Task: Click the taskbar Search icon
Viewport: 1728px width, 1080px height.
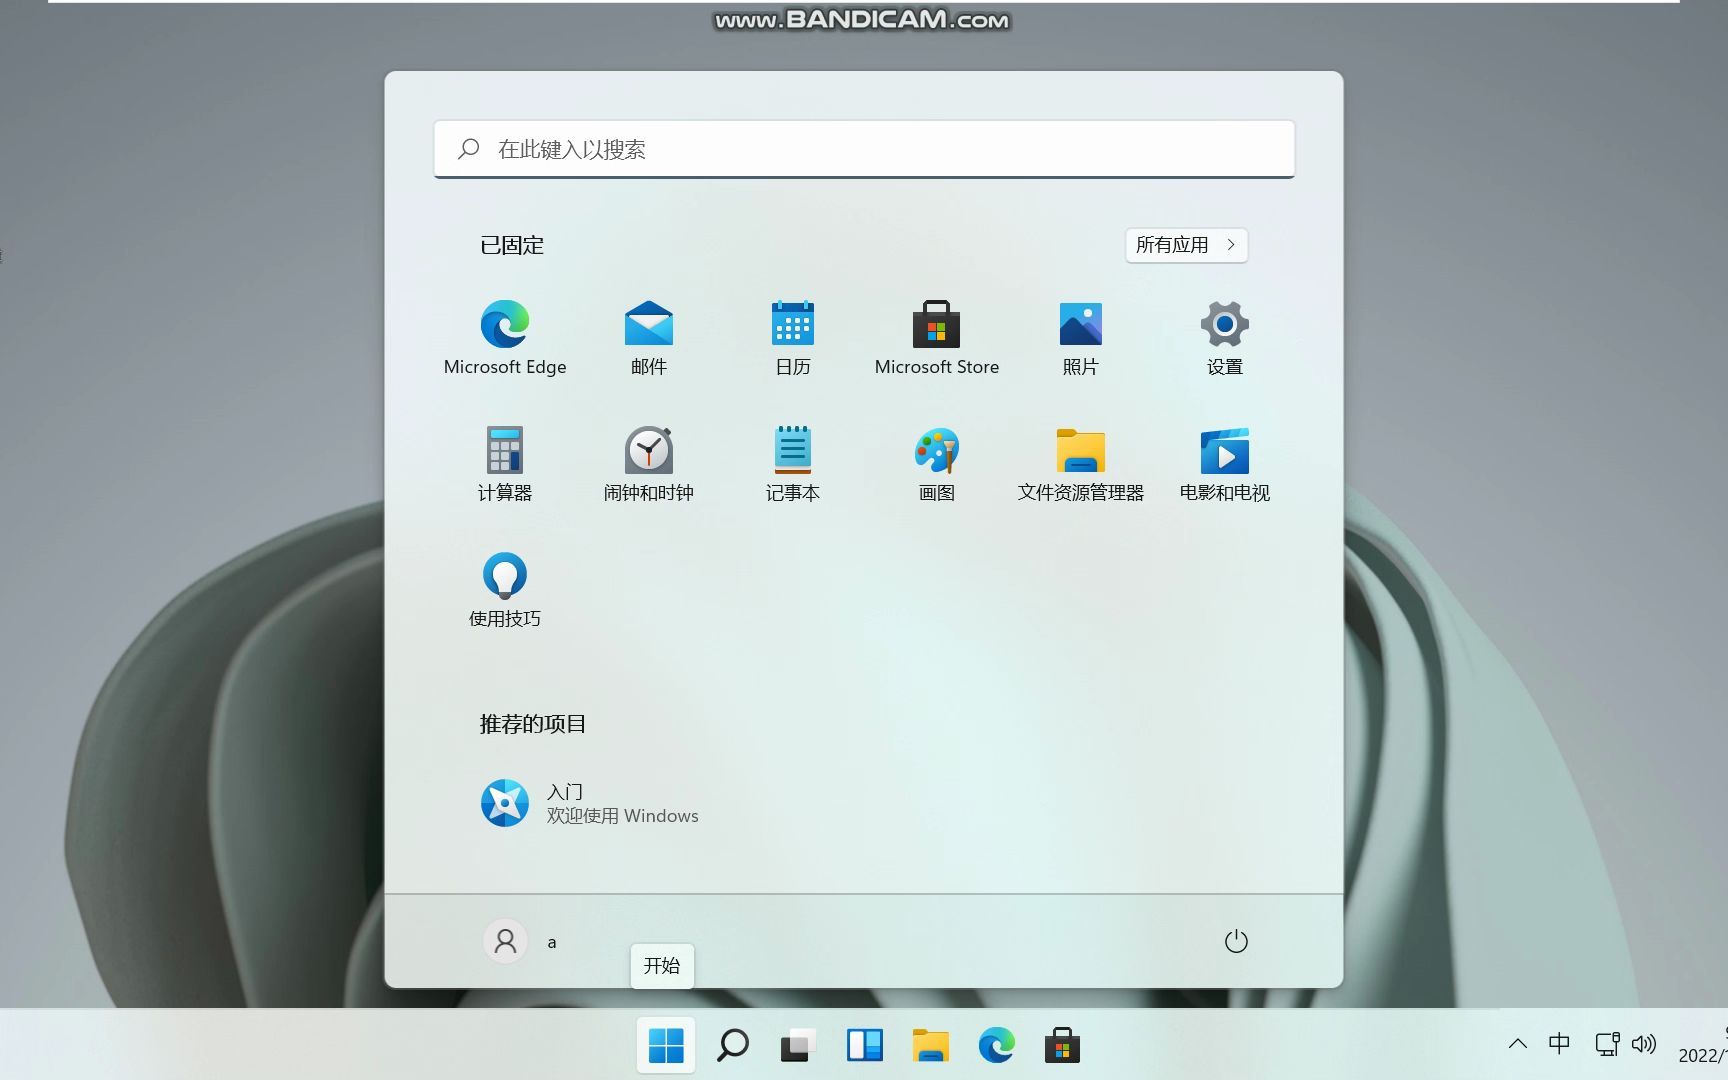Action: [x=731, y=1044]
